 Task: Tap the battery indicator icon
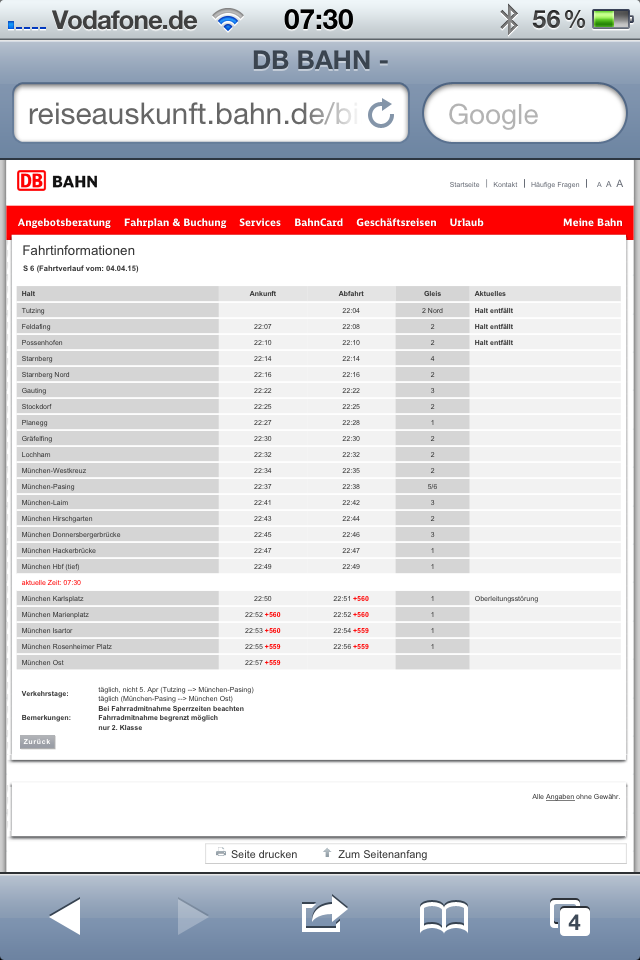(x=612, y=20)
